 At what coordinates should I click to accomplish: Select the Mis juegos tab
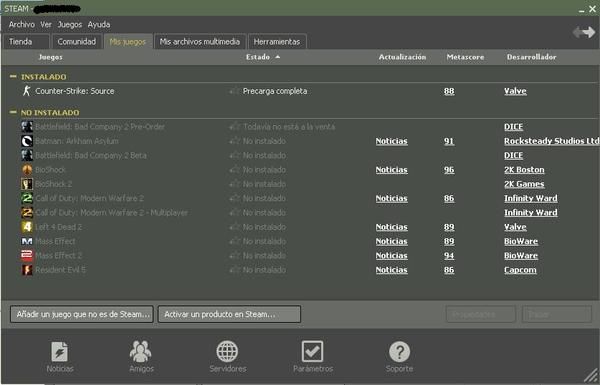(128, 42)
